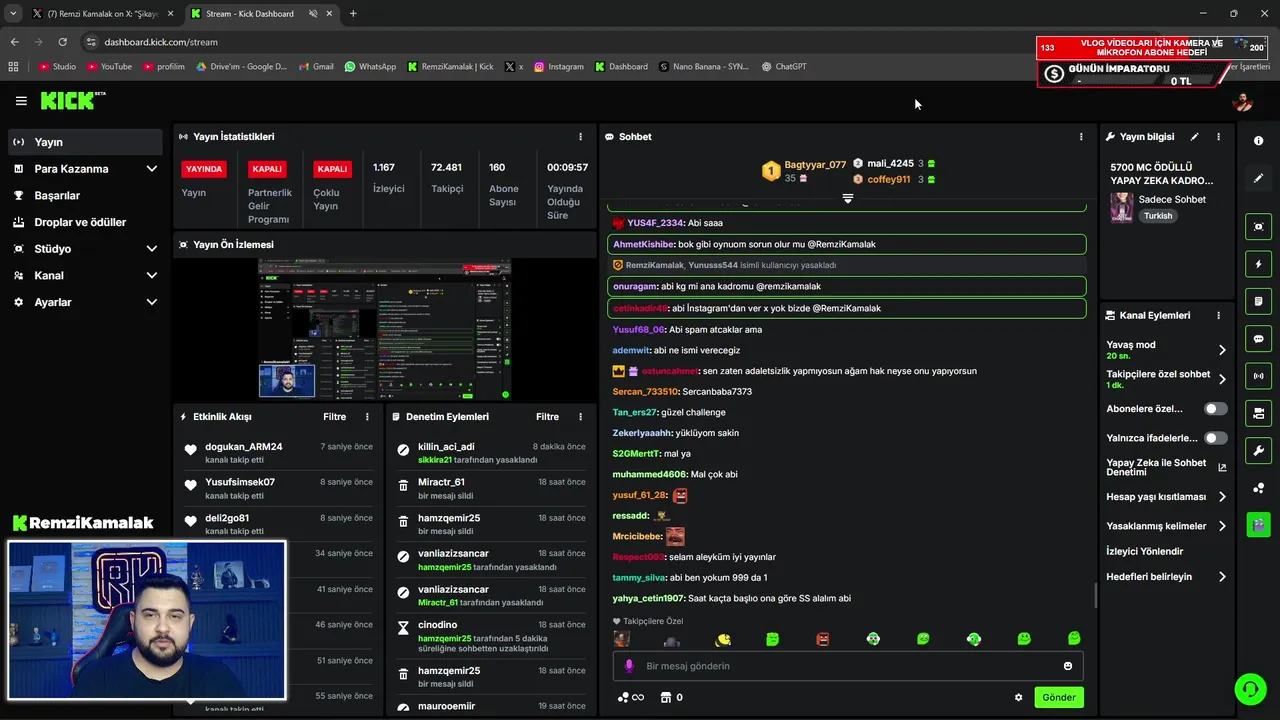1280x720 pixels.
Task: Click the purple microphone icon in chat input
Action: pyautogui.click(x=629, y=666)
